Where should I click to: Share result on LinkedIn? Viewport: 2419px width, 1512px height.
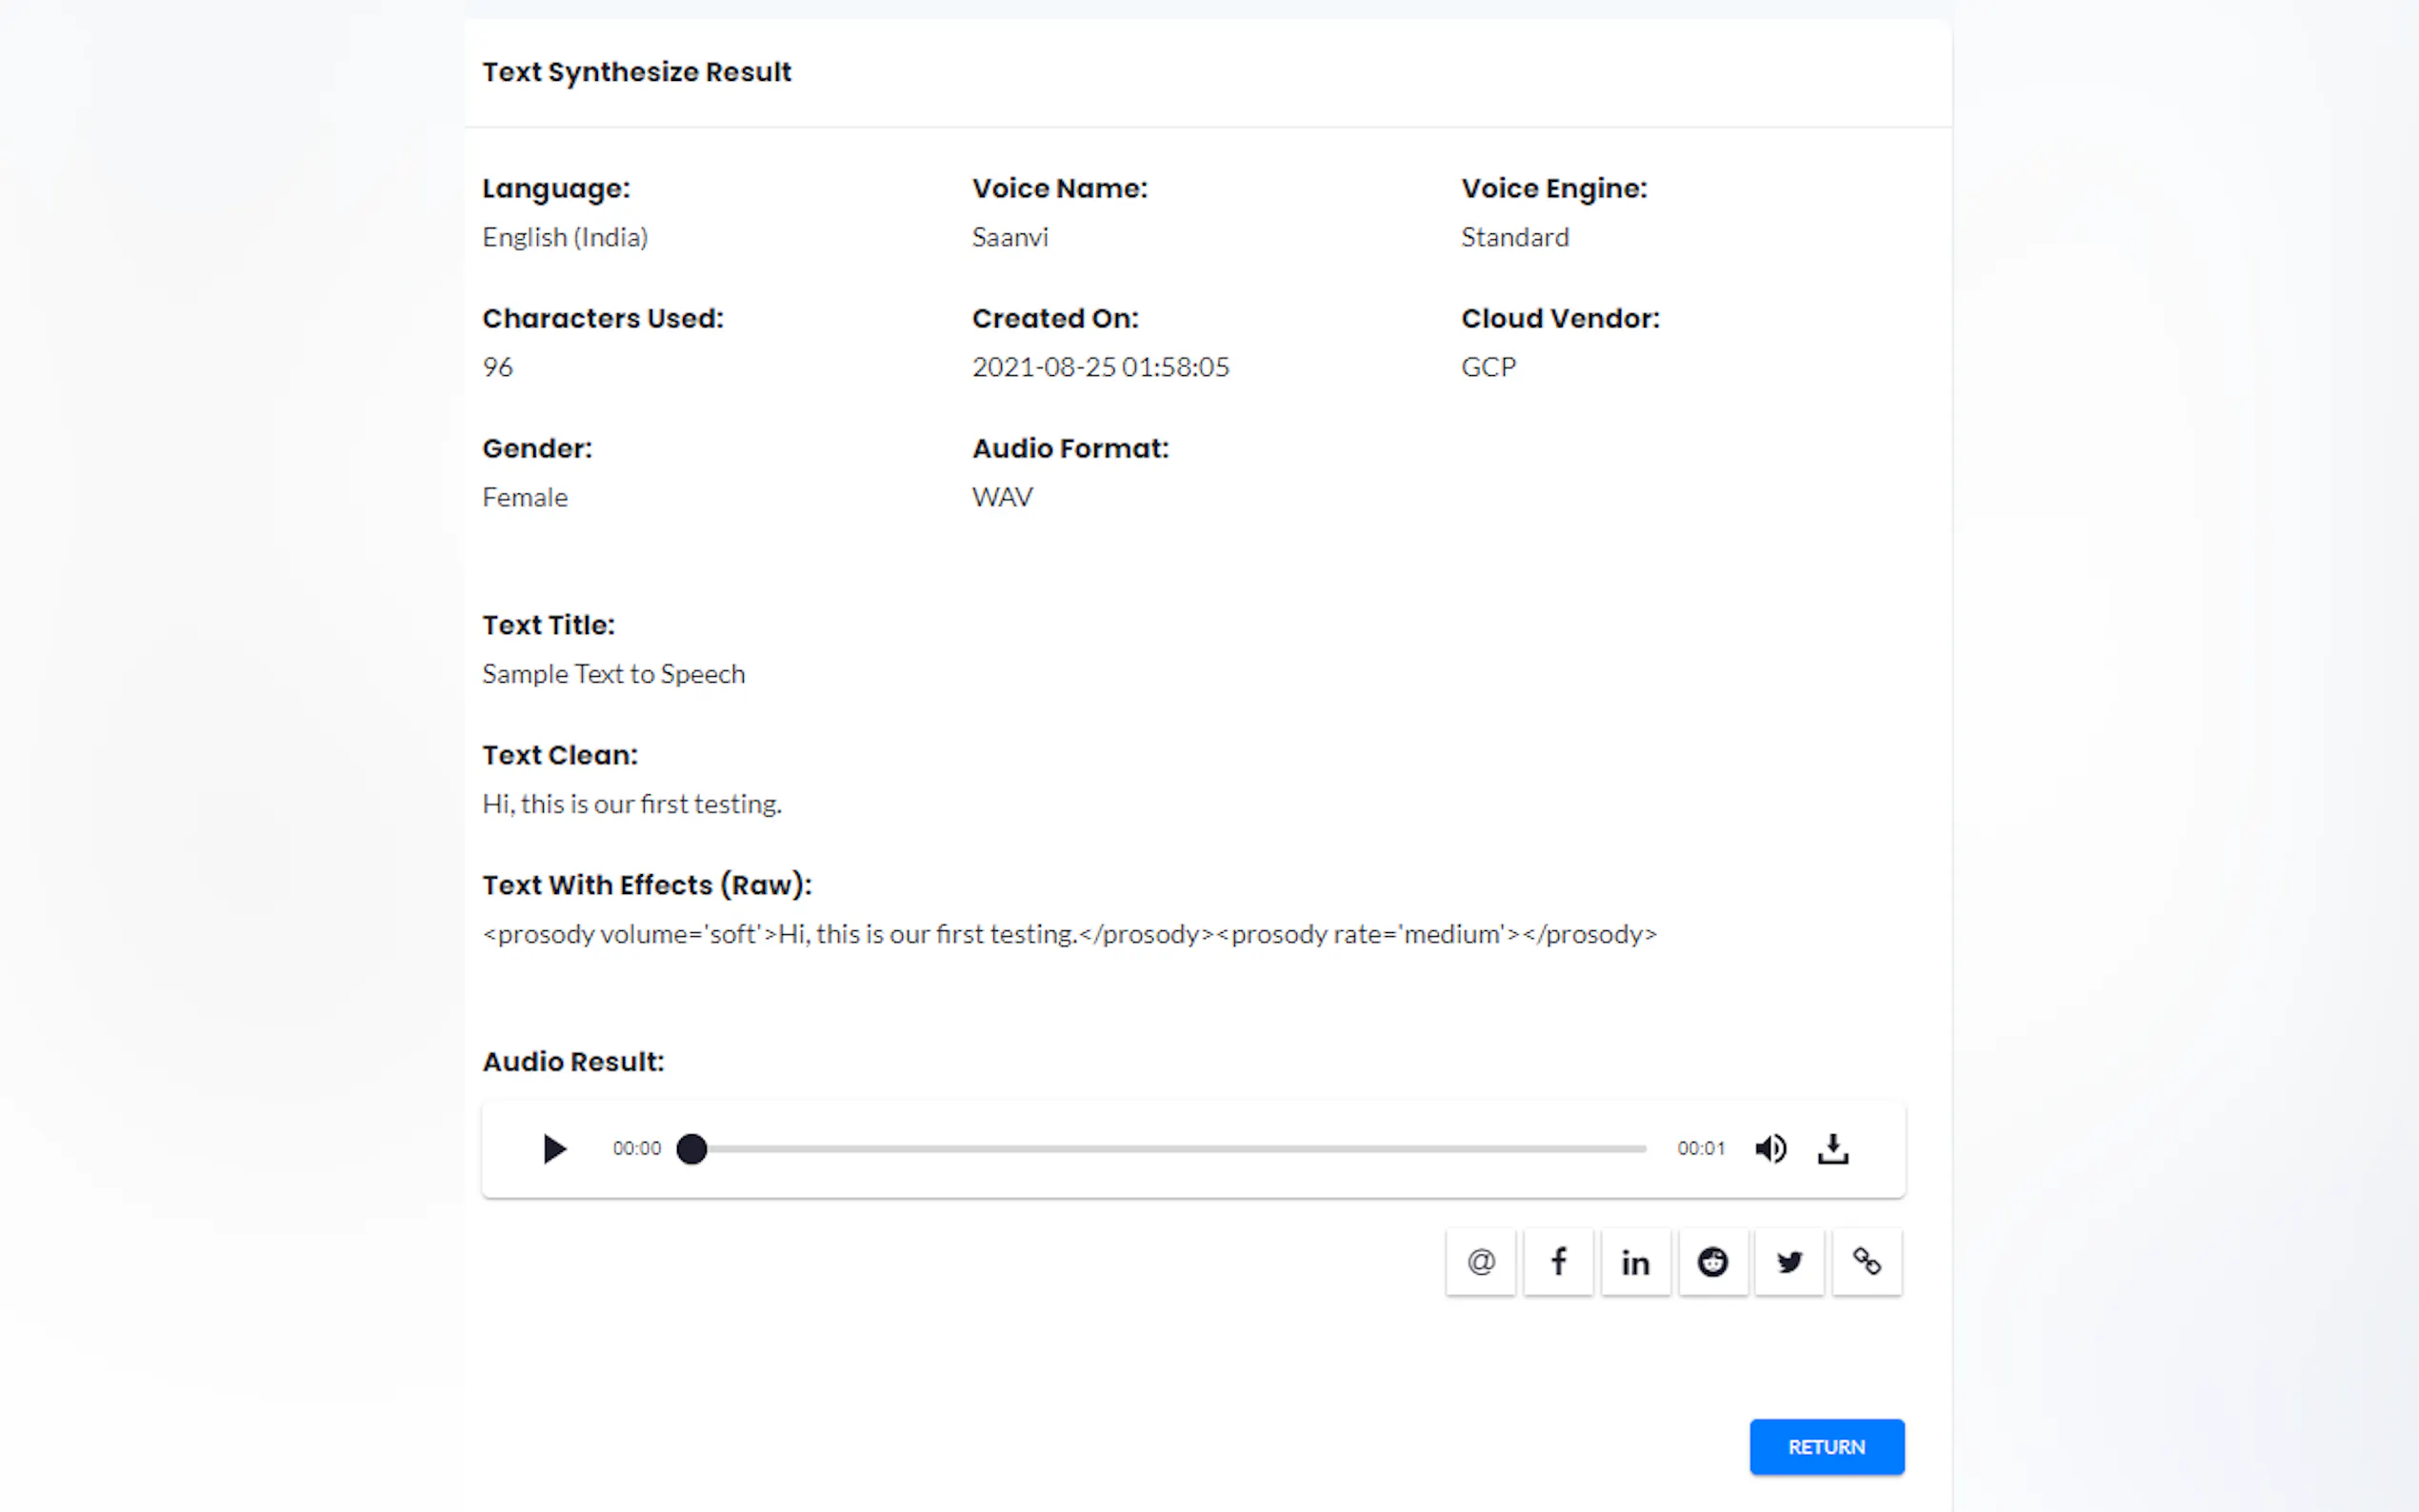1635,1261
